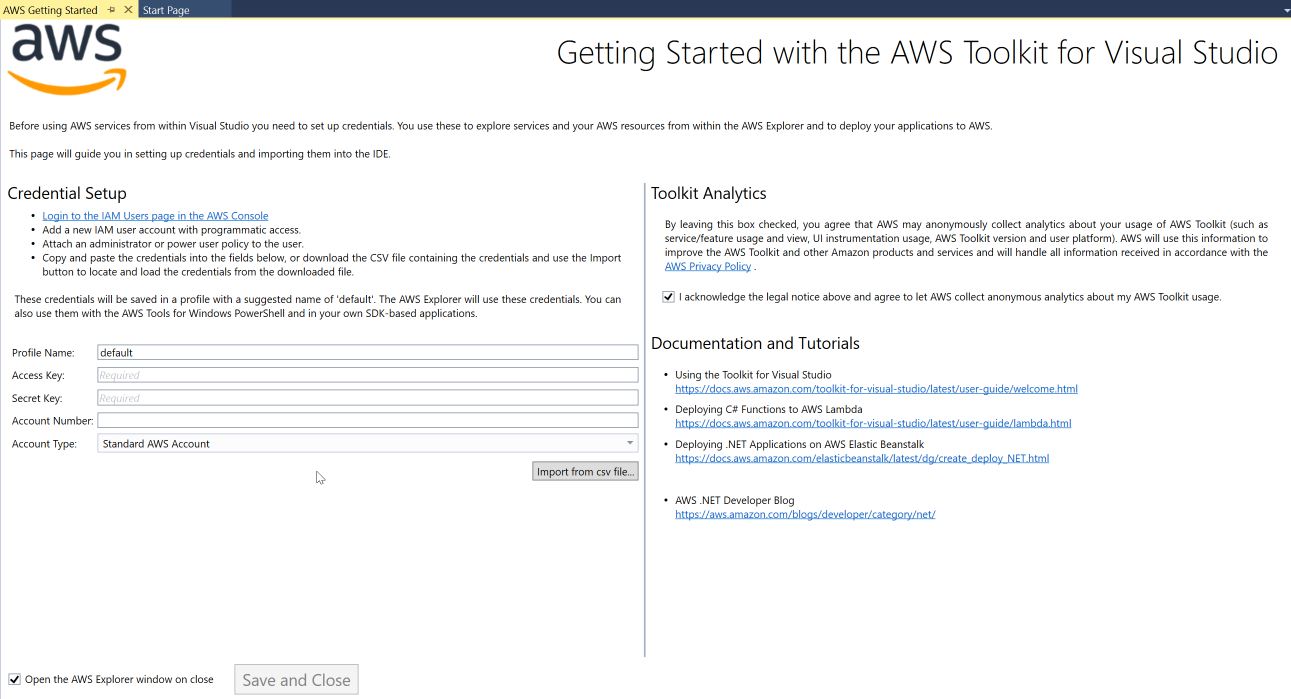Select the AWS Getting Started tab
Screen dimensions: 1291x699
pos(50,10)
